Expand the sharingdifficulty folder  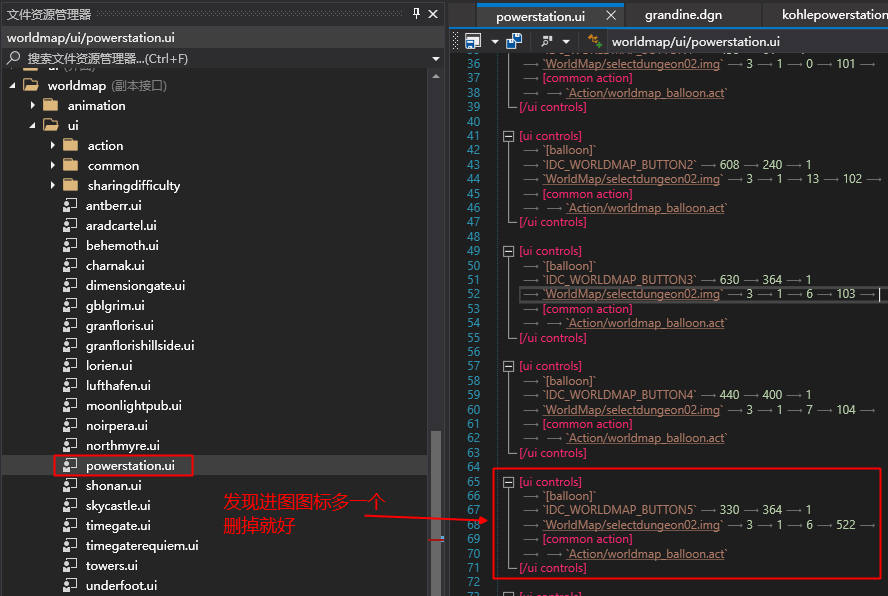53,185
